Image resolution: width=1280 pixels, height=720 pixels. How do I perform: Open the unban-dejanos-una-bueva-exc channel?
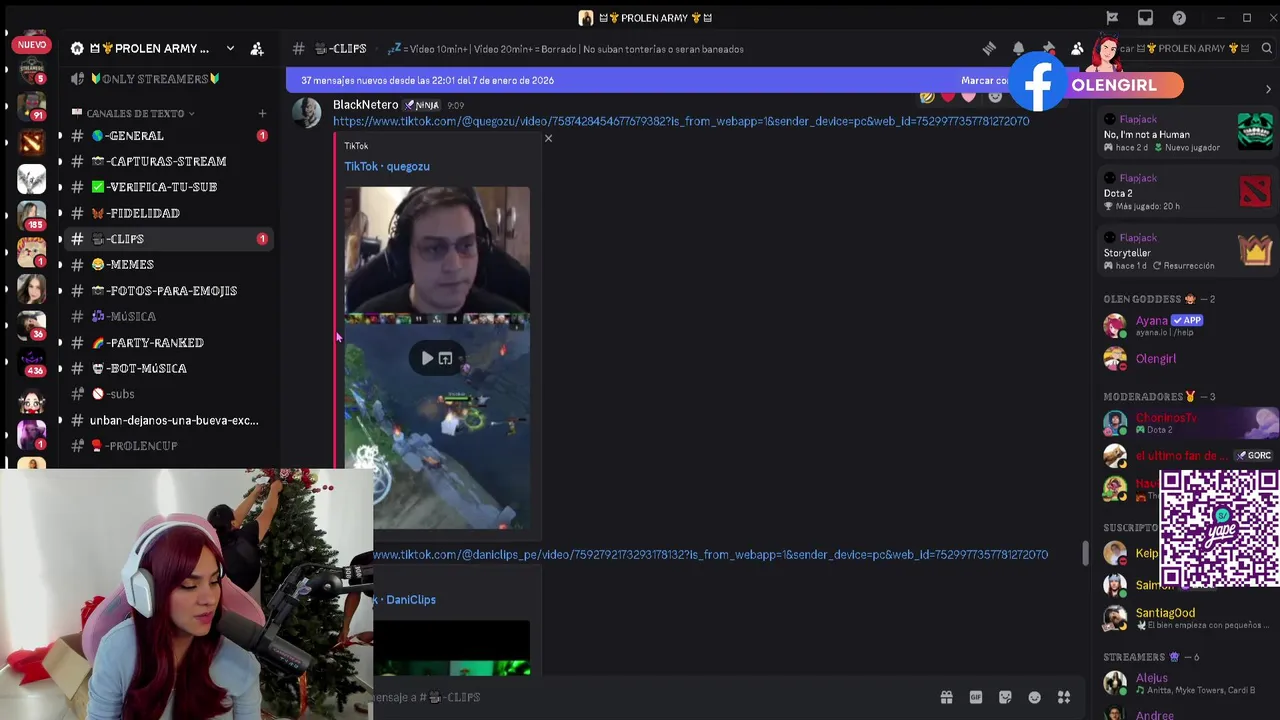[x=168, y=420]
